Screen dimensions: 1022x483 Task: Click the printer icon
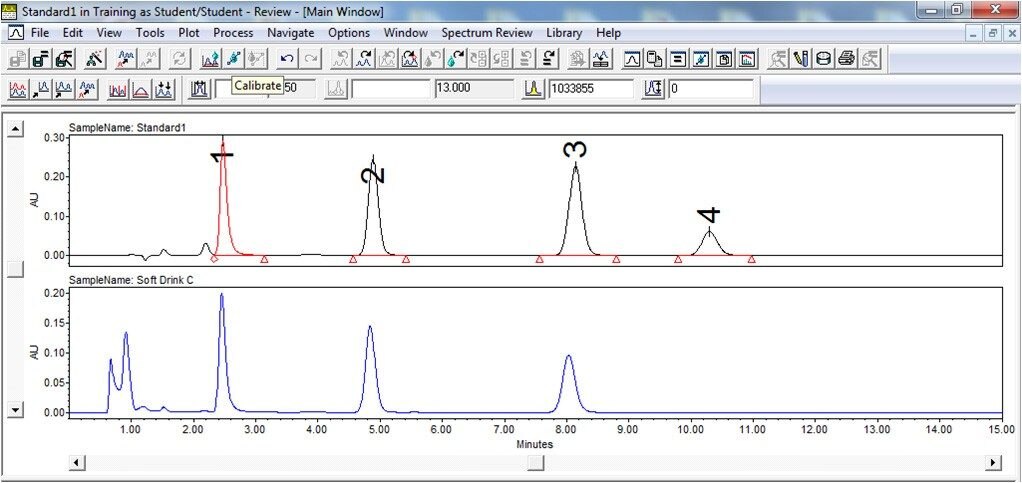click(x=847, y=59)
